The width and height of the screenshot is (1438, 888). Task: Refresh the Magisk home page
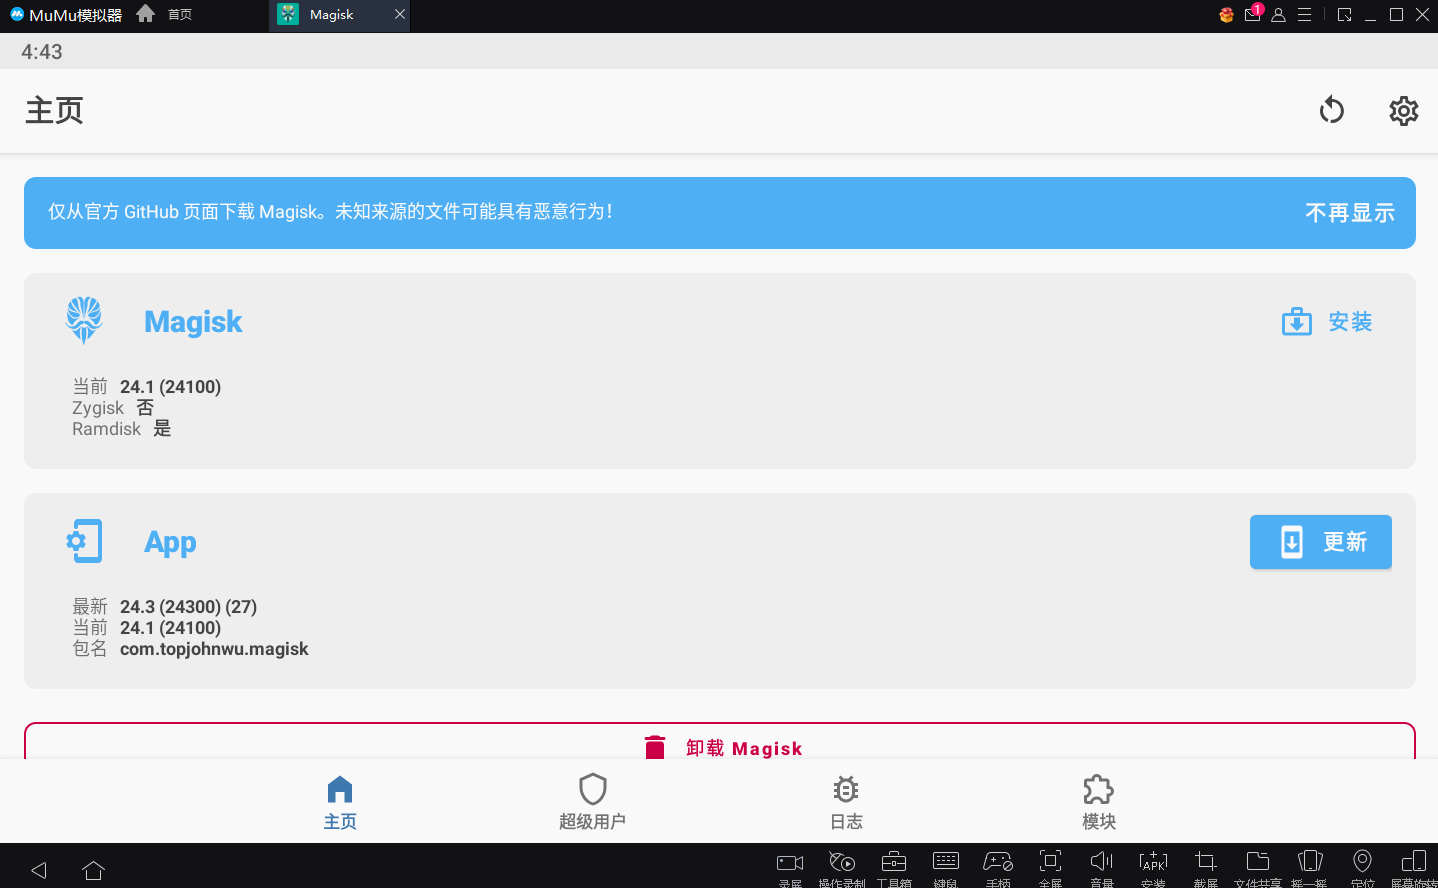(1331, 110)
